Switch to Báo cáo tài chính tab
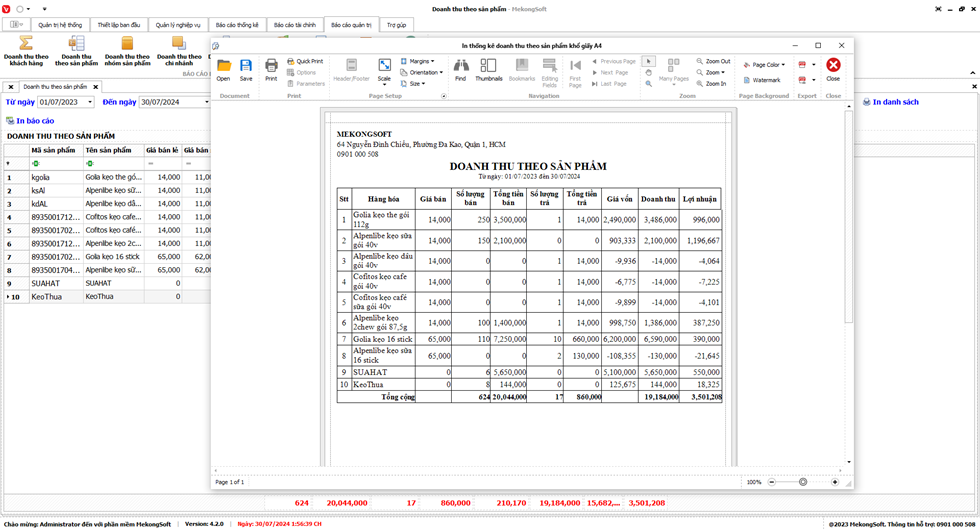Image resolution: width=980 pixels, height=530 pixels. point(294,24)
